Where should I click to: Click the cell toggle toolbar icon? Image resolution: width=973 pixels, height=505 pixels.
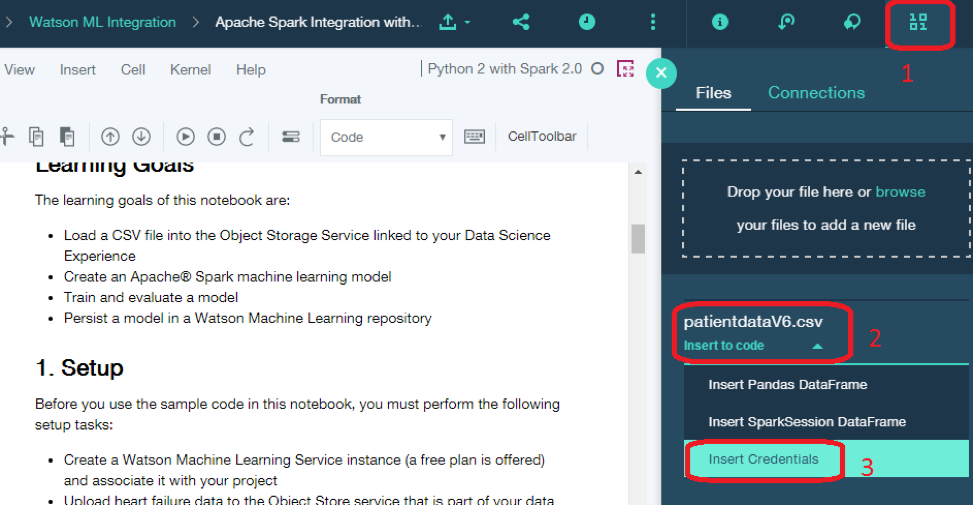click(291, 136)
